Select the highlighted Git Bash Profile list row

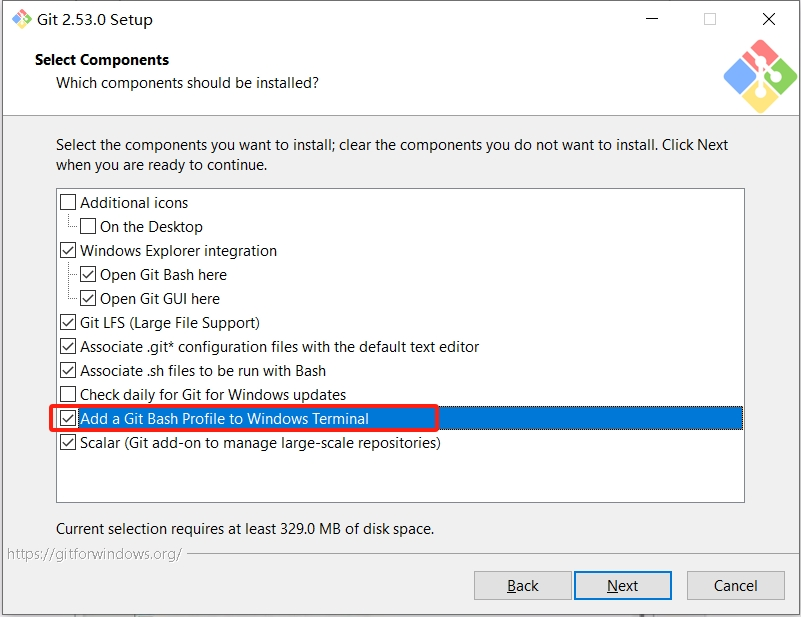pyautogui.click(x=300, y=418)
